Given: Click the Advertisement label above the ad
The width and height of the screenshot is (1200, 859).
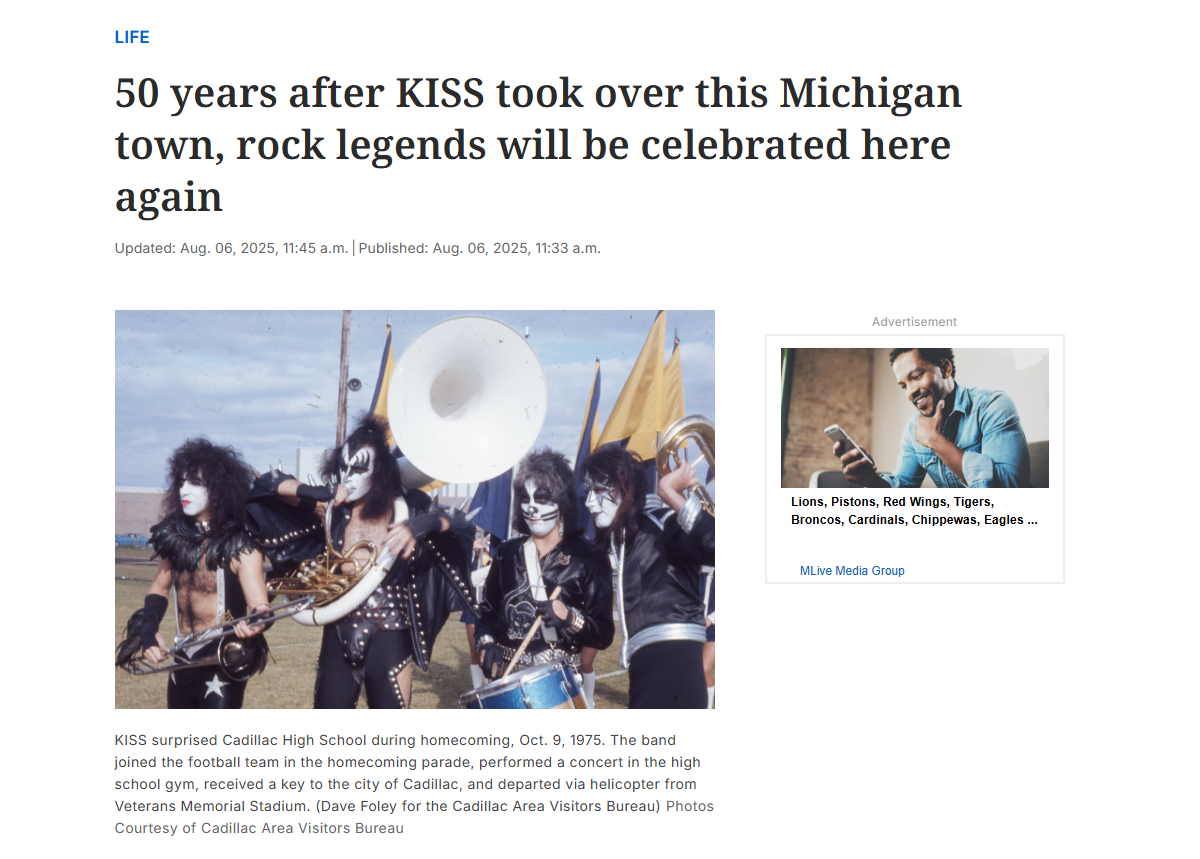Looking at the screenshot, I should pyautogui.click(x=914, y=322).
